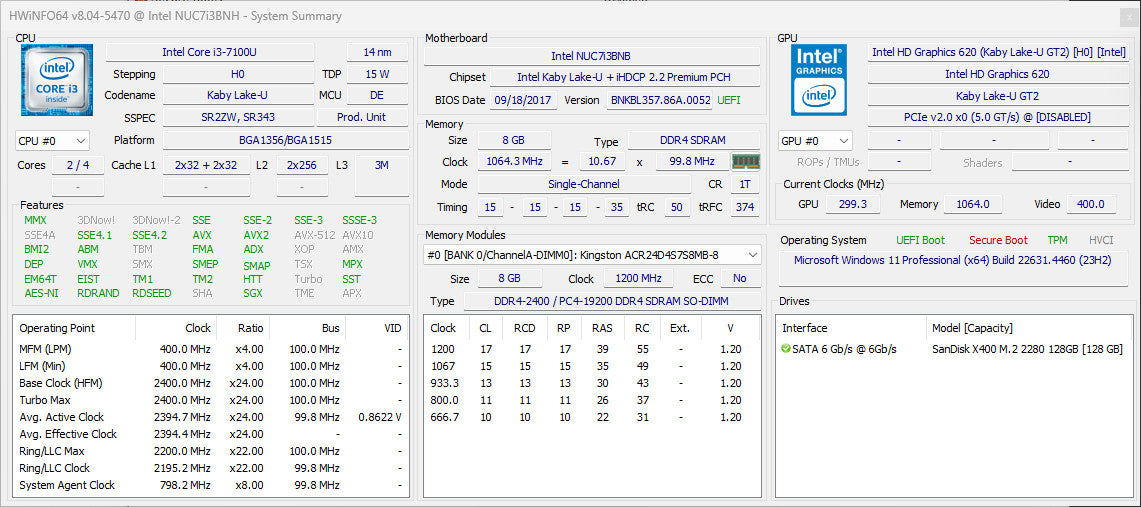Click the grey HVCI status label

coord(1101,240)
